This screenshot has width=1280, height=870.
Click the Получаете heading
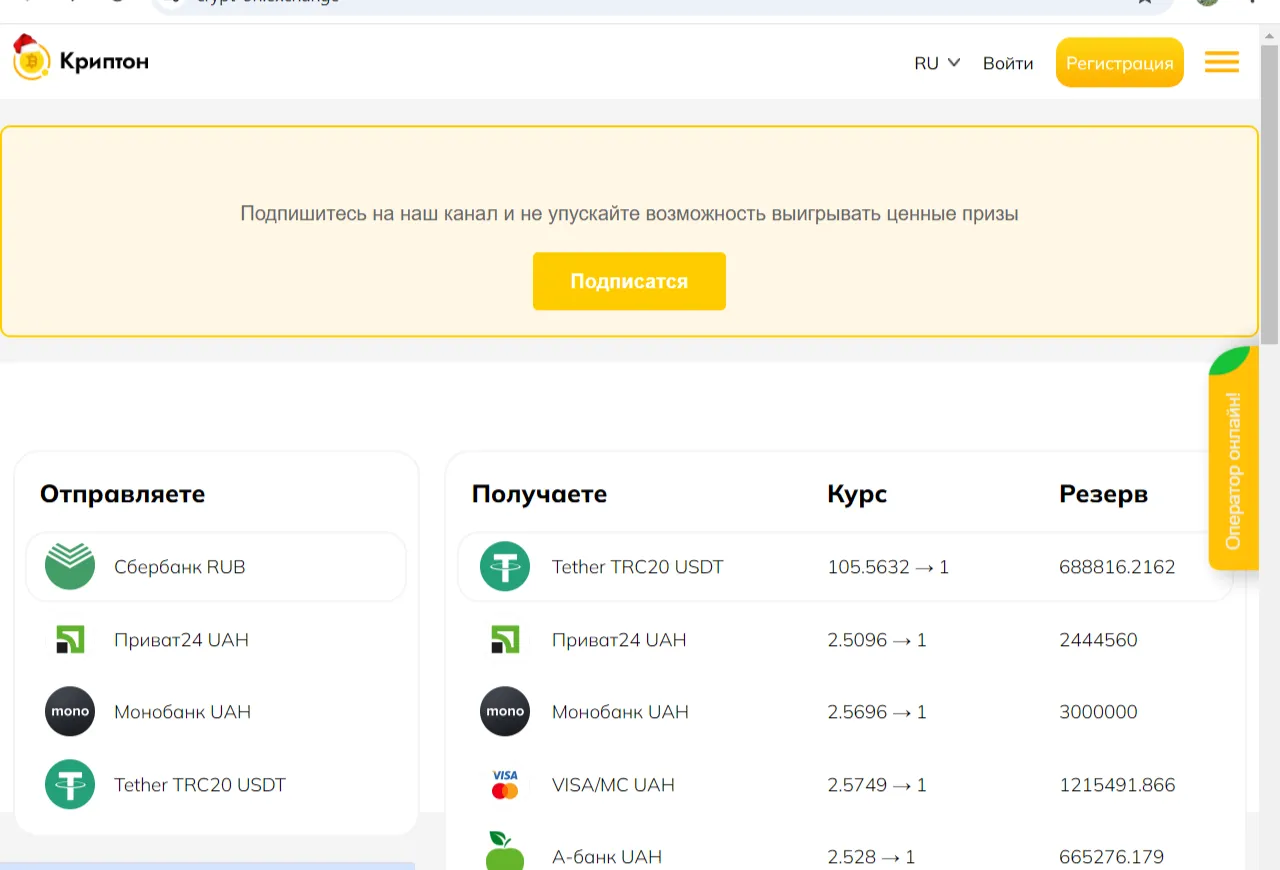[x=539, y=494]
